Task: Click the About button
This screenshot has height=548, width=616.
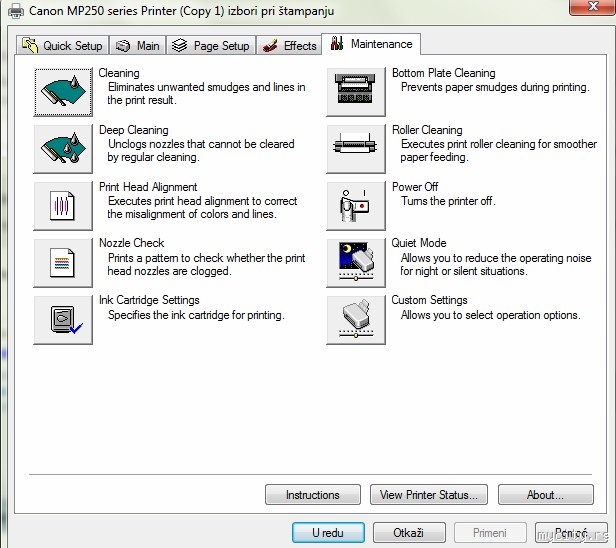Action: pos(546,495)
